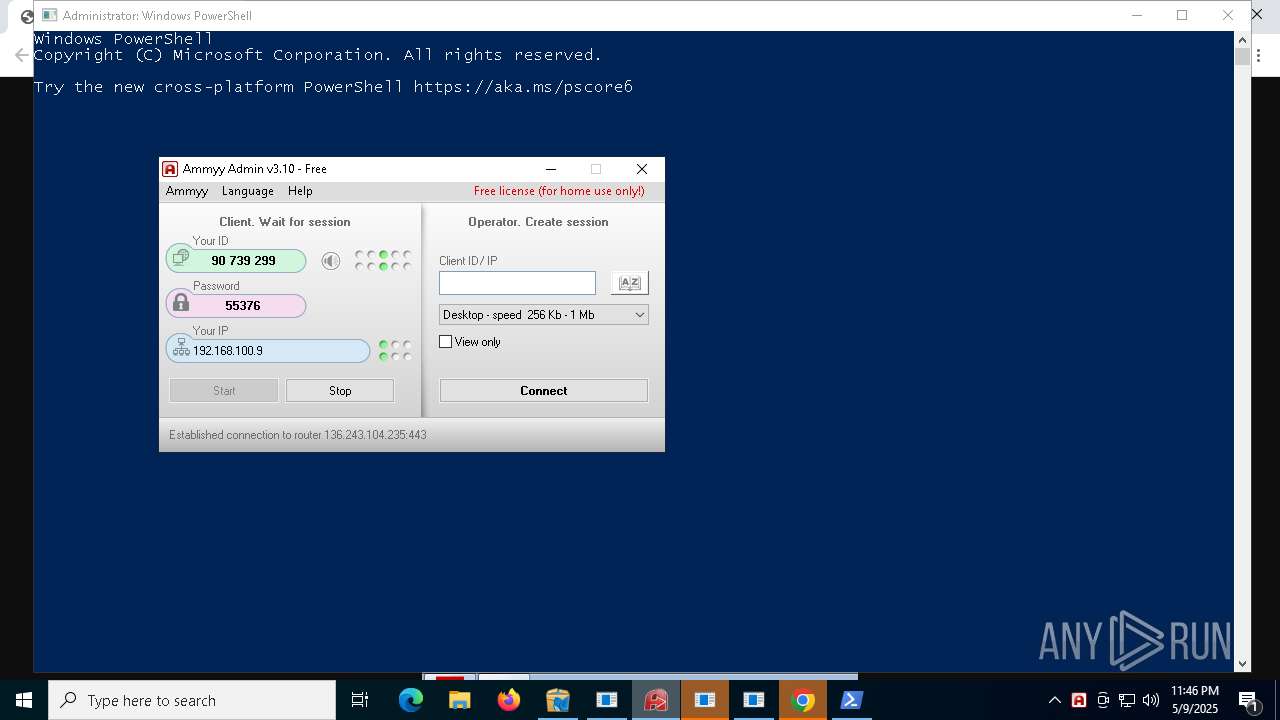Click the taskbar search box
Image resolution: width=1280 pixels, height=720 pixels.
192,700
